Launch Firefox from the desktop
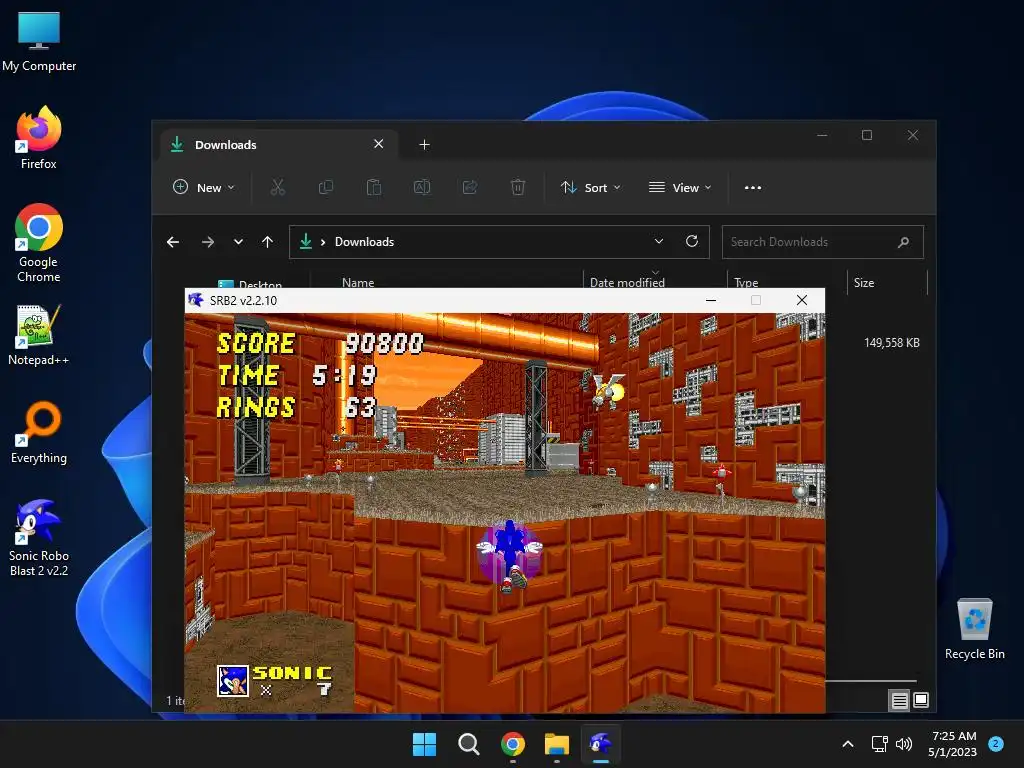Screen dimensions: 1024x768 (x=39, y=138)
